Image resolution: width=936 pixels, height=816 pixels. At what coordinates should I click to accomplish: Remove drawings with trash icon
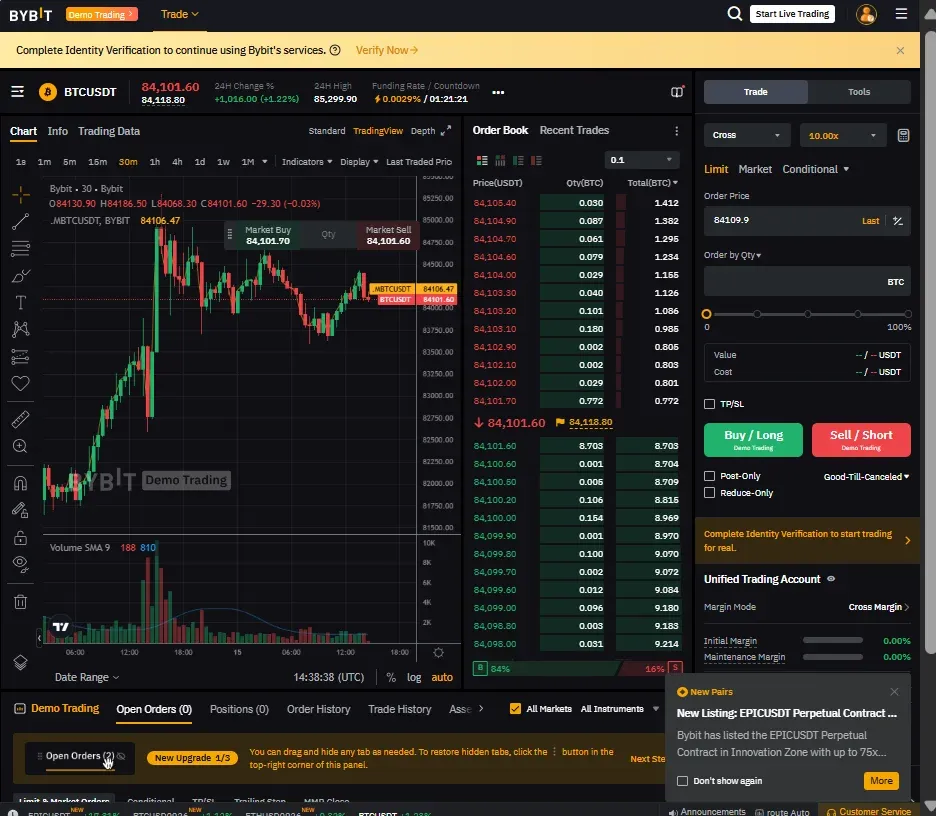(x=20, y=602)
